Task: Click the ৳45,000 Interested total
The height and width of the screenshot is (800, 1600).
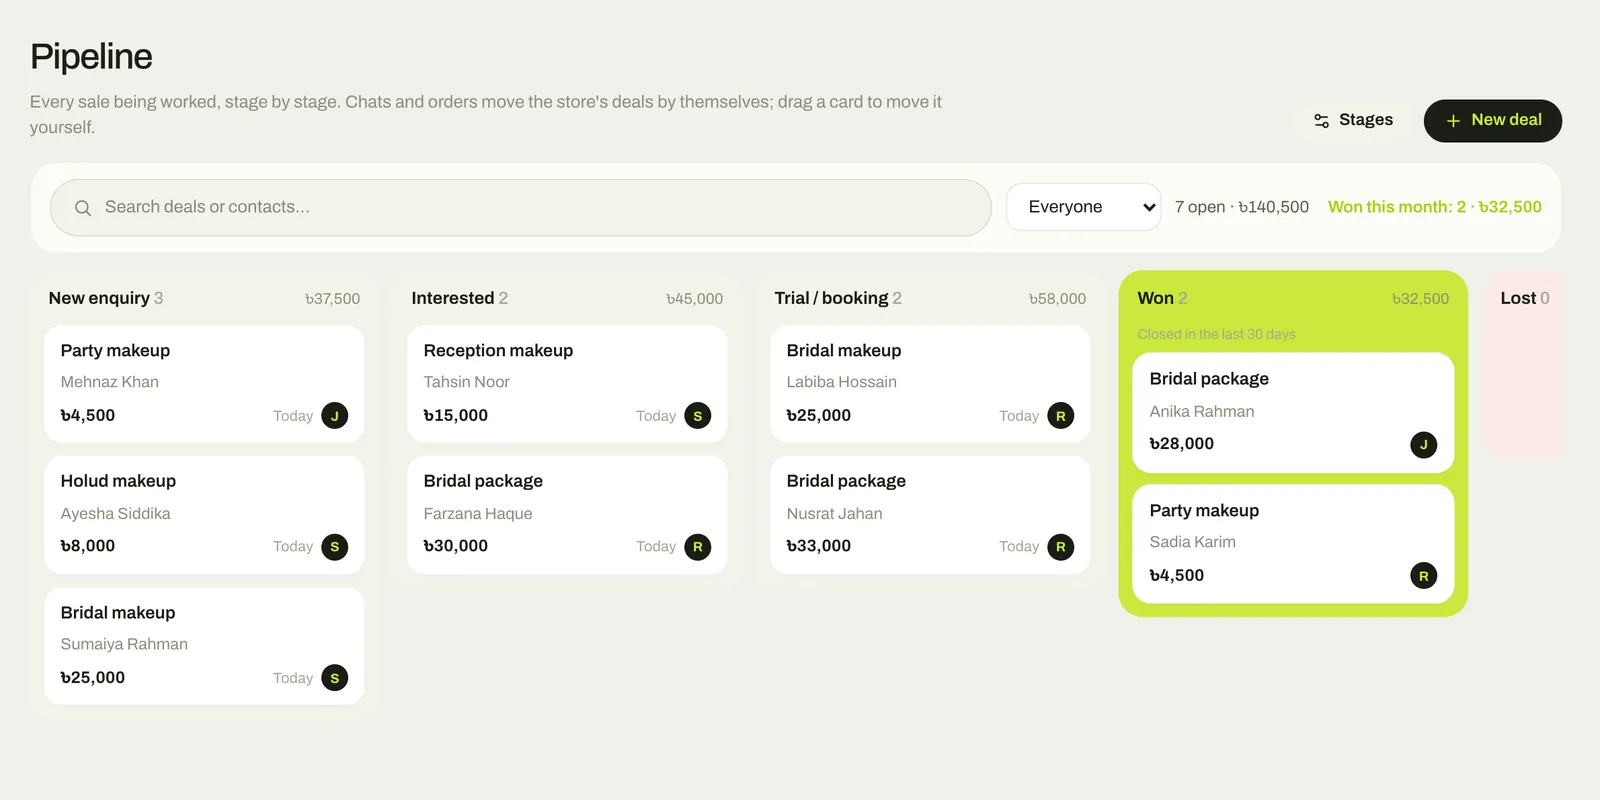Action: click(x=695, y=299)
